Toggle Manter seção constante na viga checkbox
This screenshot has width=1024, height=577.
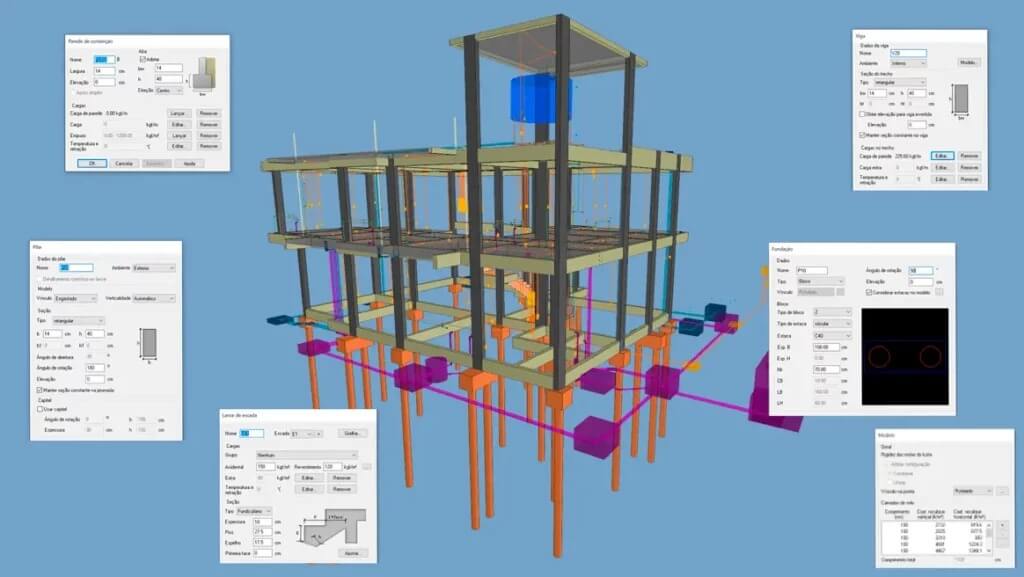point(862,135)
